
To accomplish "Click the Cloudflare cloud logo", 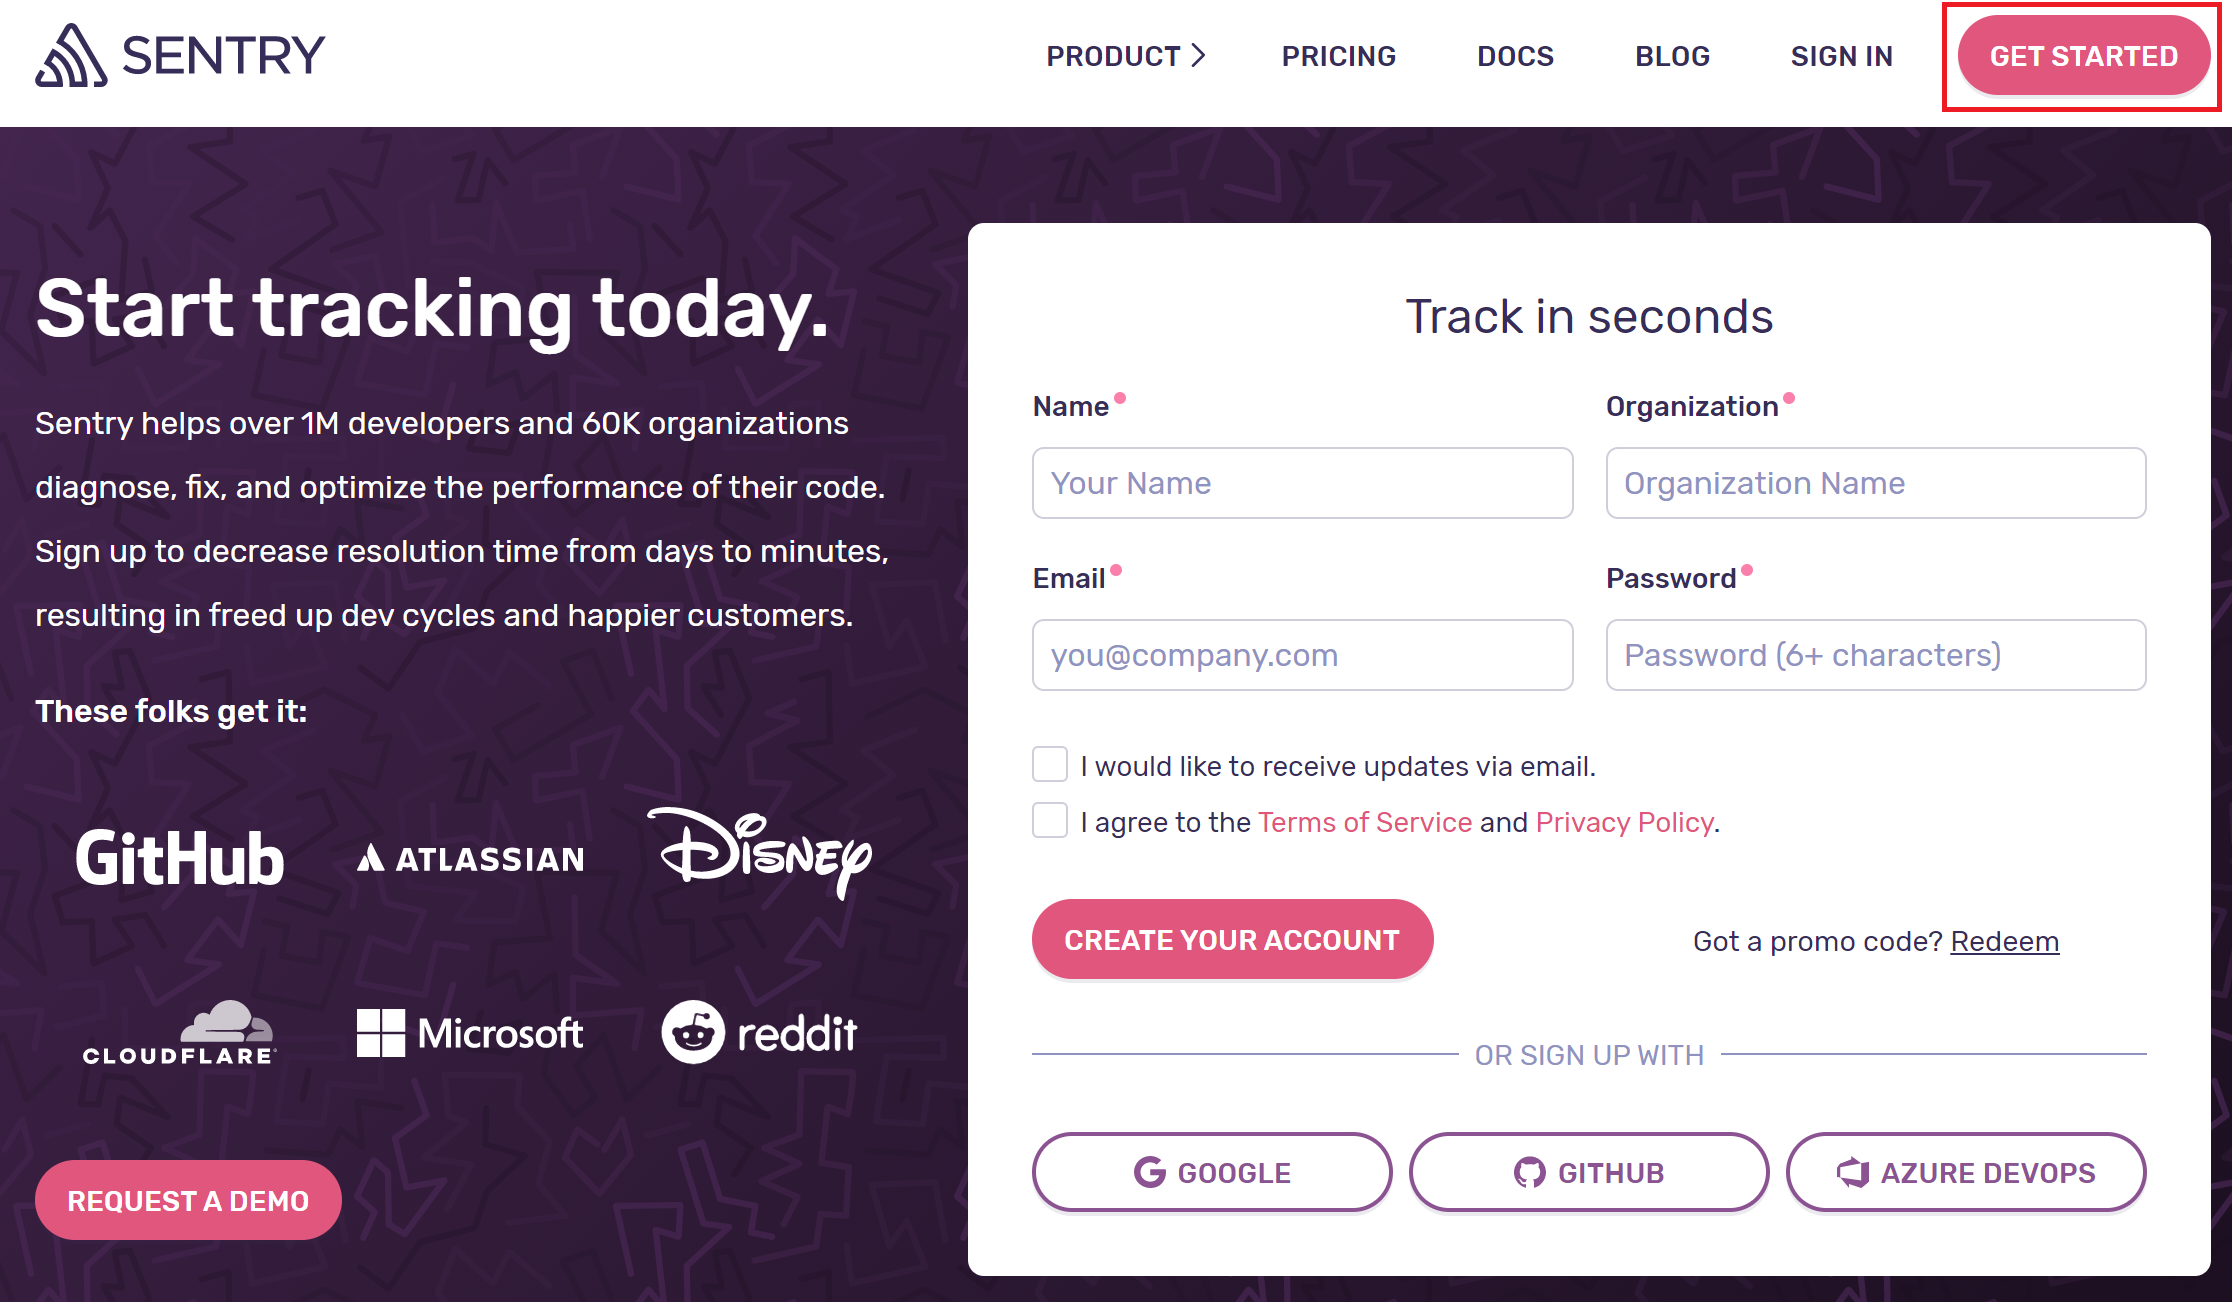I will point(179,1033).
